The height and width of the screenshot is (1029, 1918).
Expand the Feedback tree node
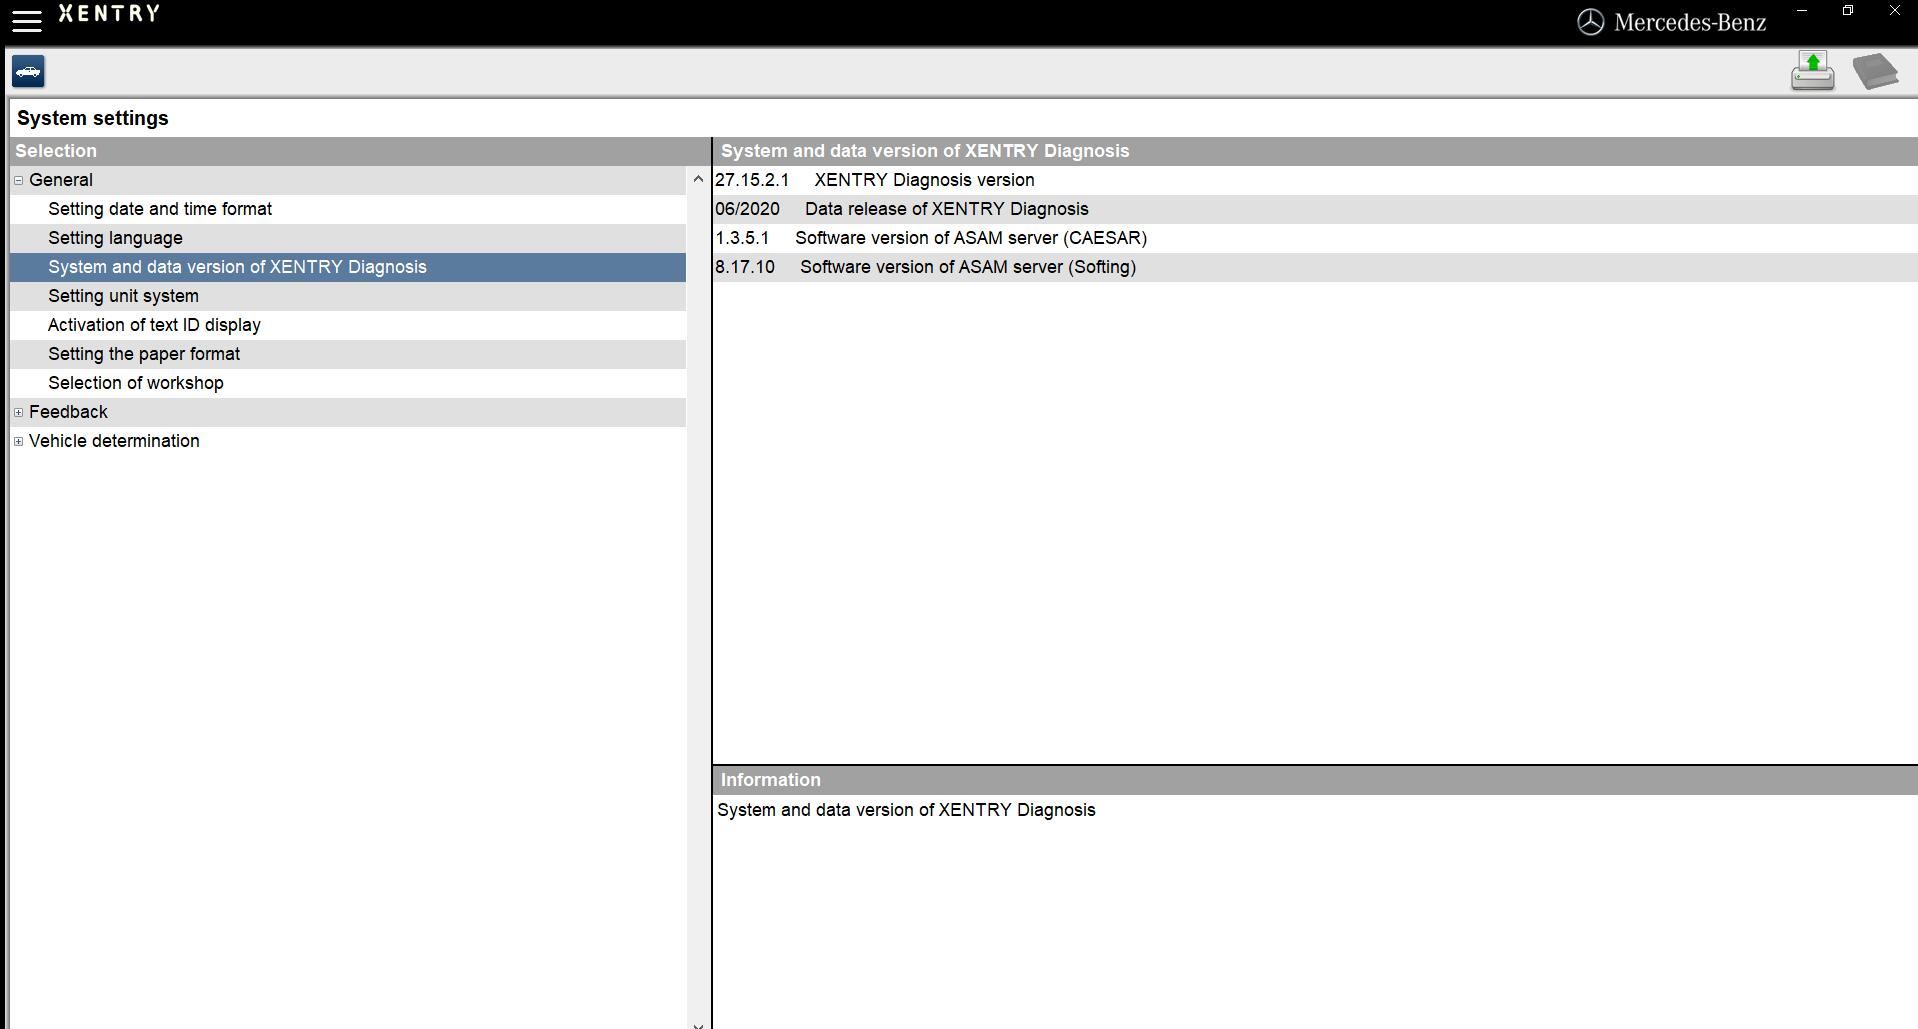(x=18, y=412)
